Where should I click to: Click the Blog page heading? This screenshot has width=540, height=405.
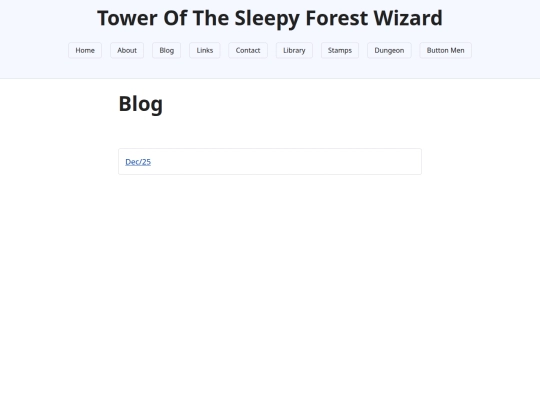141,104
